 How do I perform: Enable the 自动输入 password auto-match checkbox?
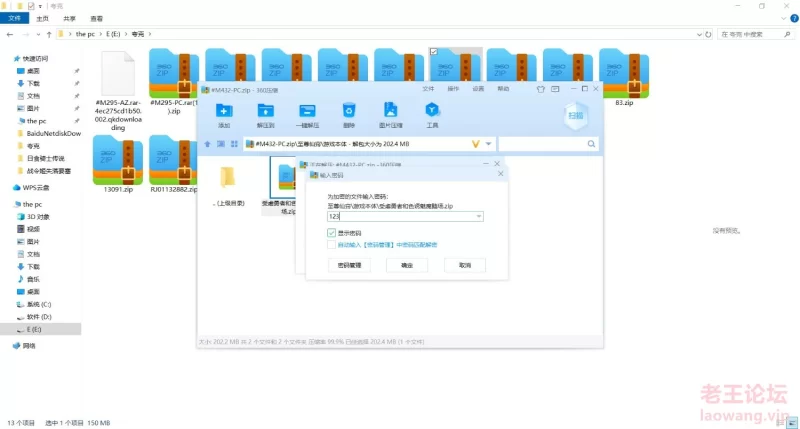[x=332, y=245]
